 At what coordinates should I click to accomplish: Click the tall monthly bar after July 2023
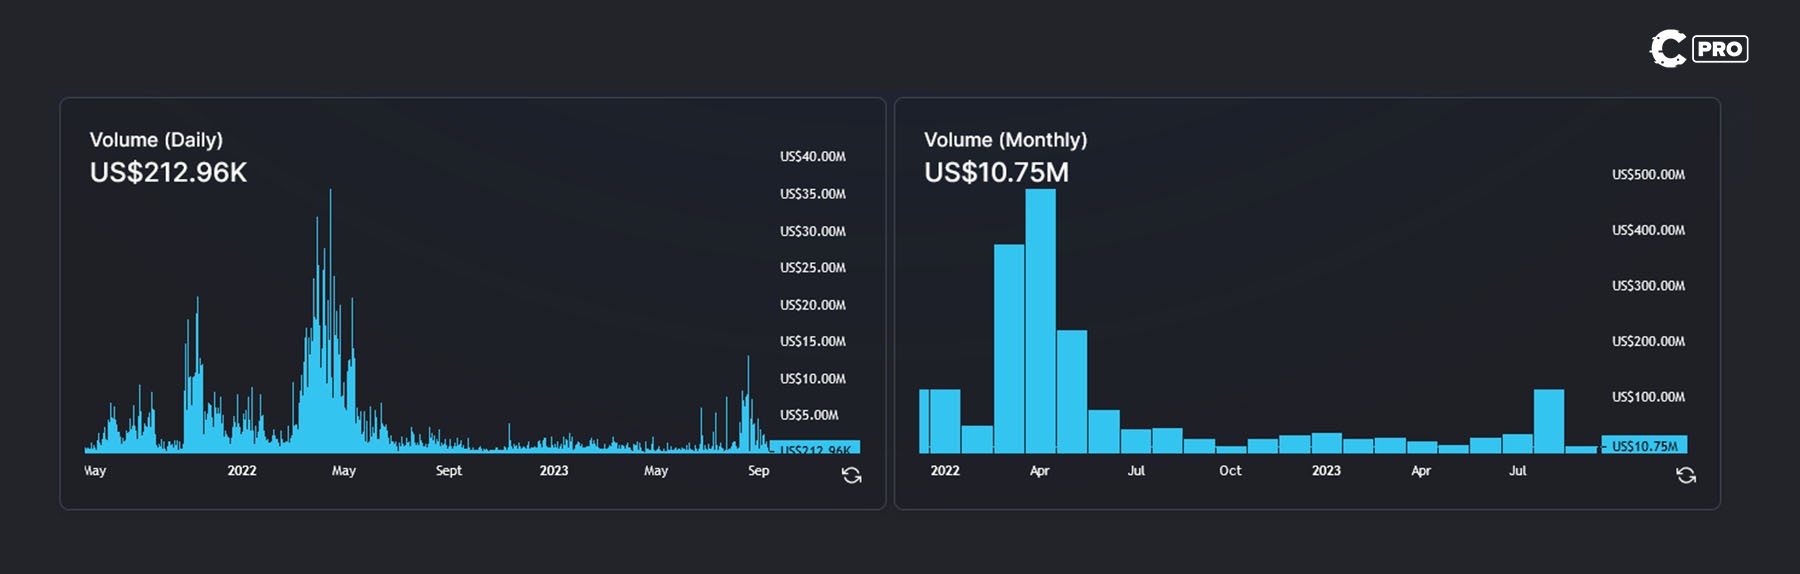tap(1548, 421)
